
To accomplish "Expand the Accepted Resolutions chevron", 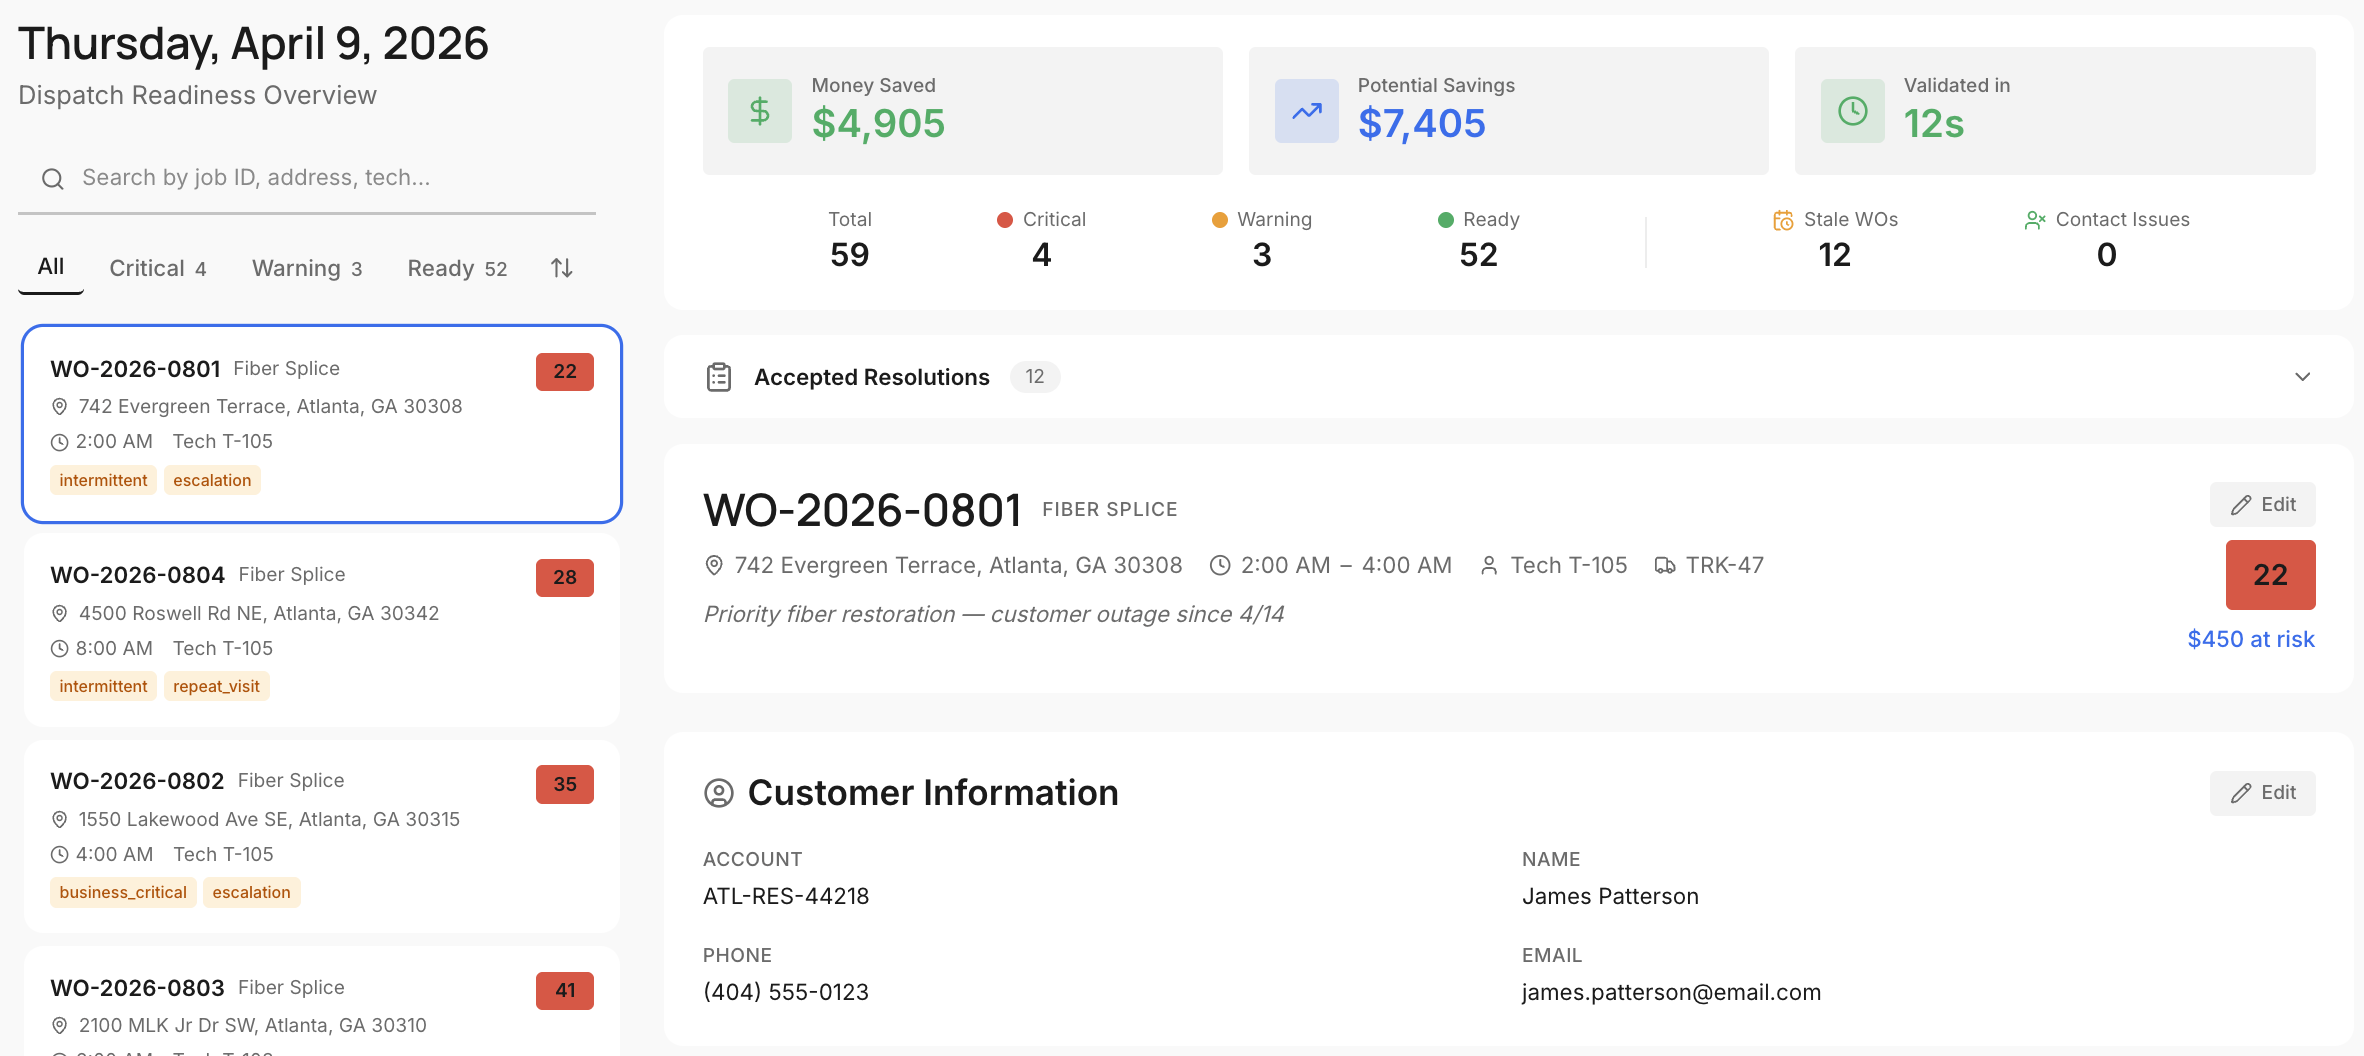I will pos(2302,377).
